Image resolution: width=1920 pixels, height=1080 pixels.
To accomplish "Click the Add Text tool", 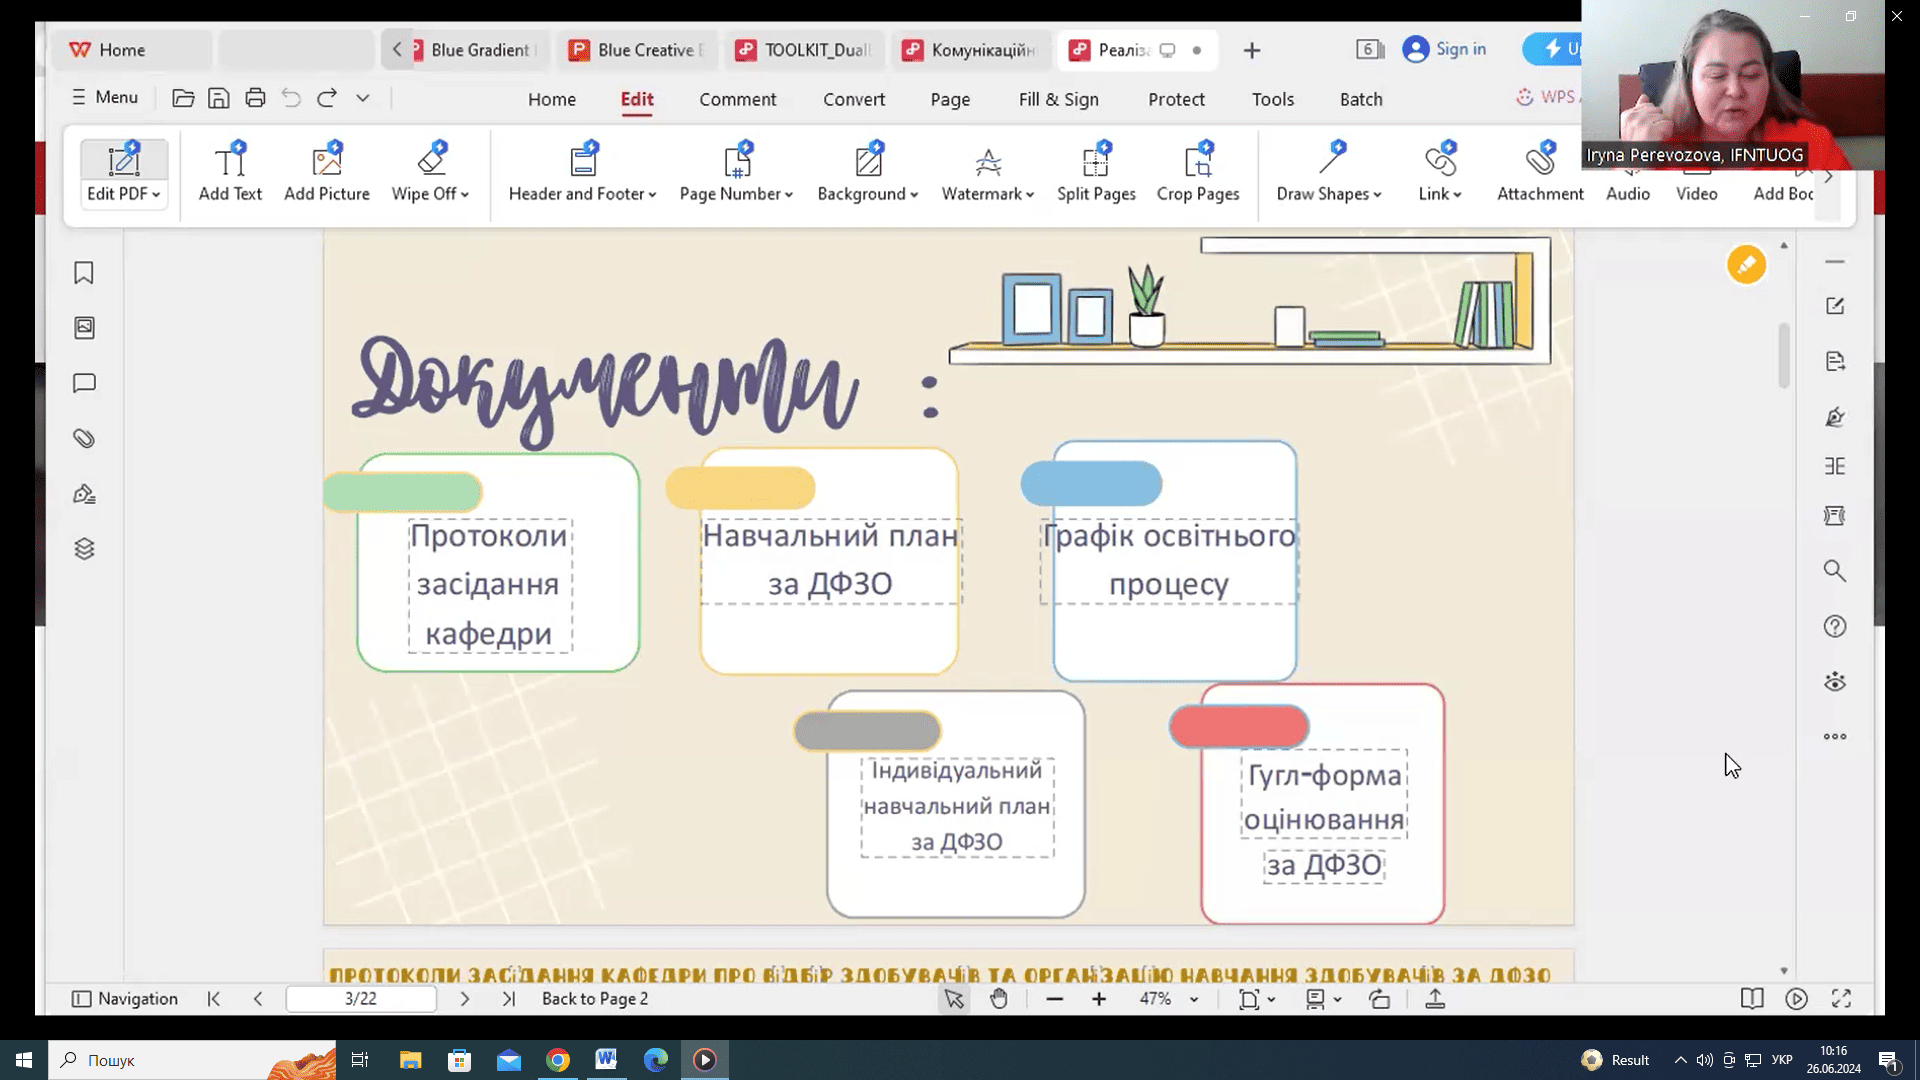I will (x=230, y=172).
